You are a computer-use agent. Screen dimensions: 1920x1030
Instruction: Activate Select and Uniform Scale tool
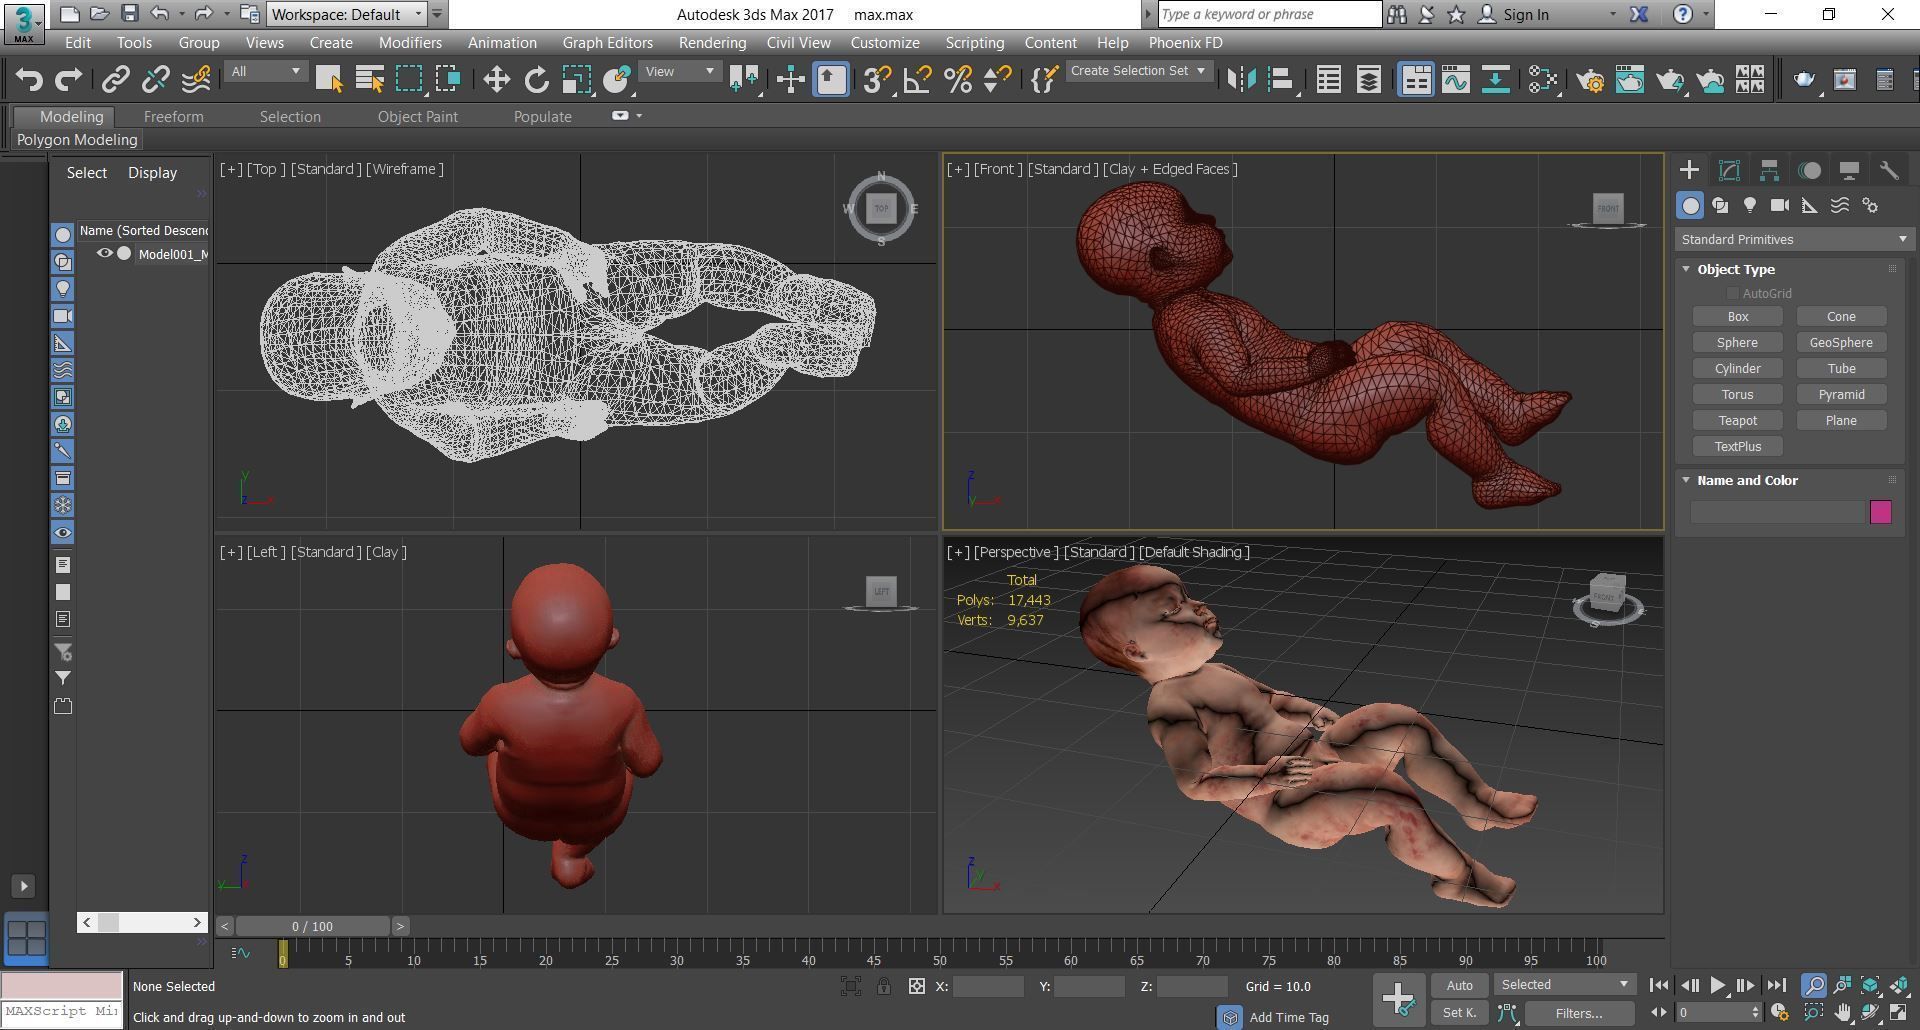(576, 80)
